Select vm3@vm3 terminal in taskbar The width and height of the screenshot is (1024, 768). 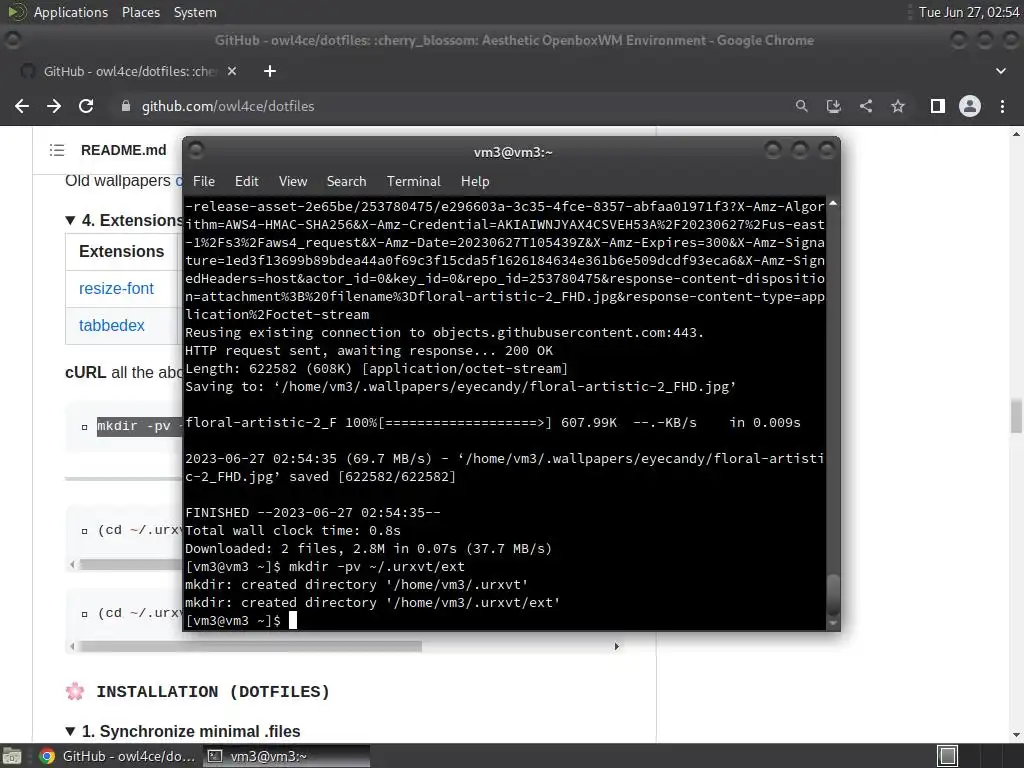(x=285, y=756)
